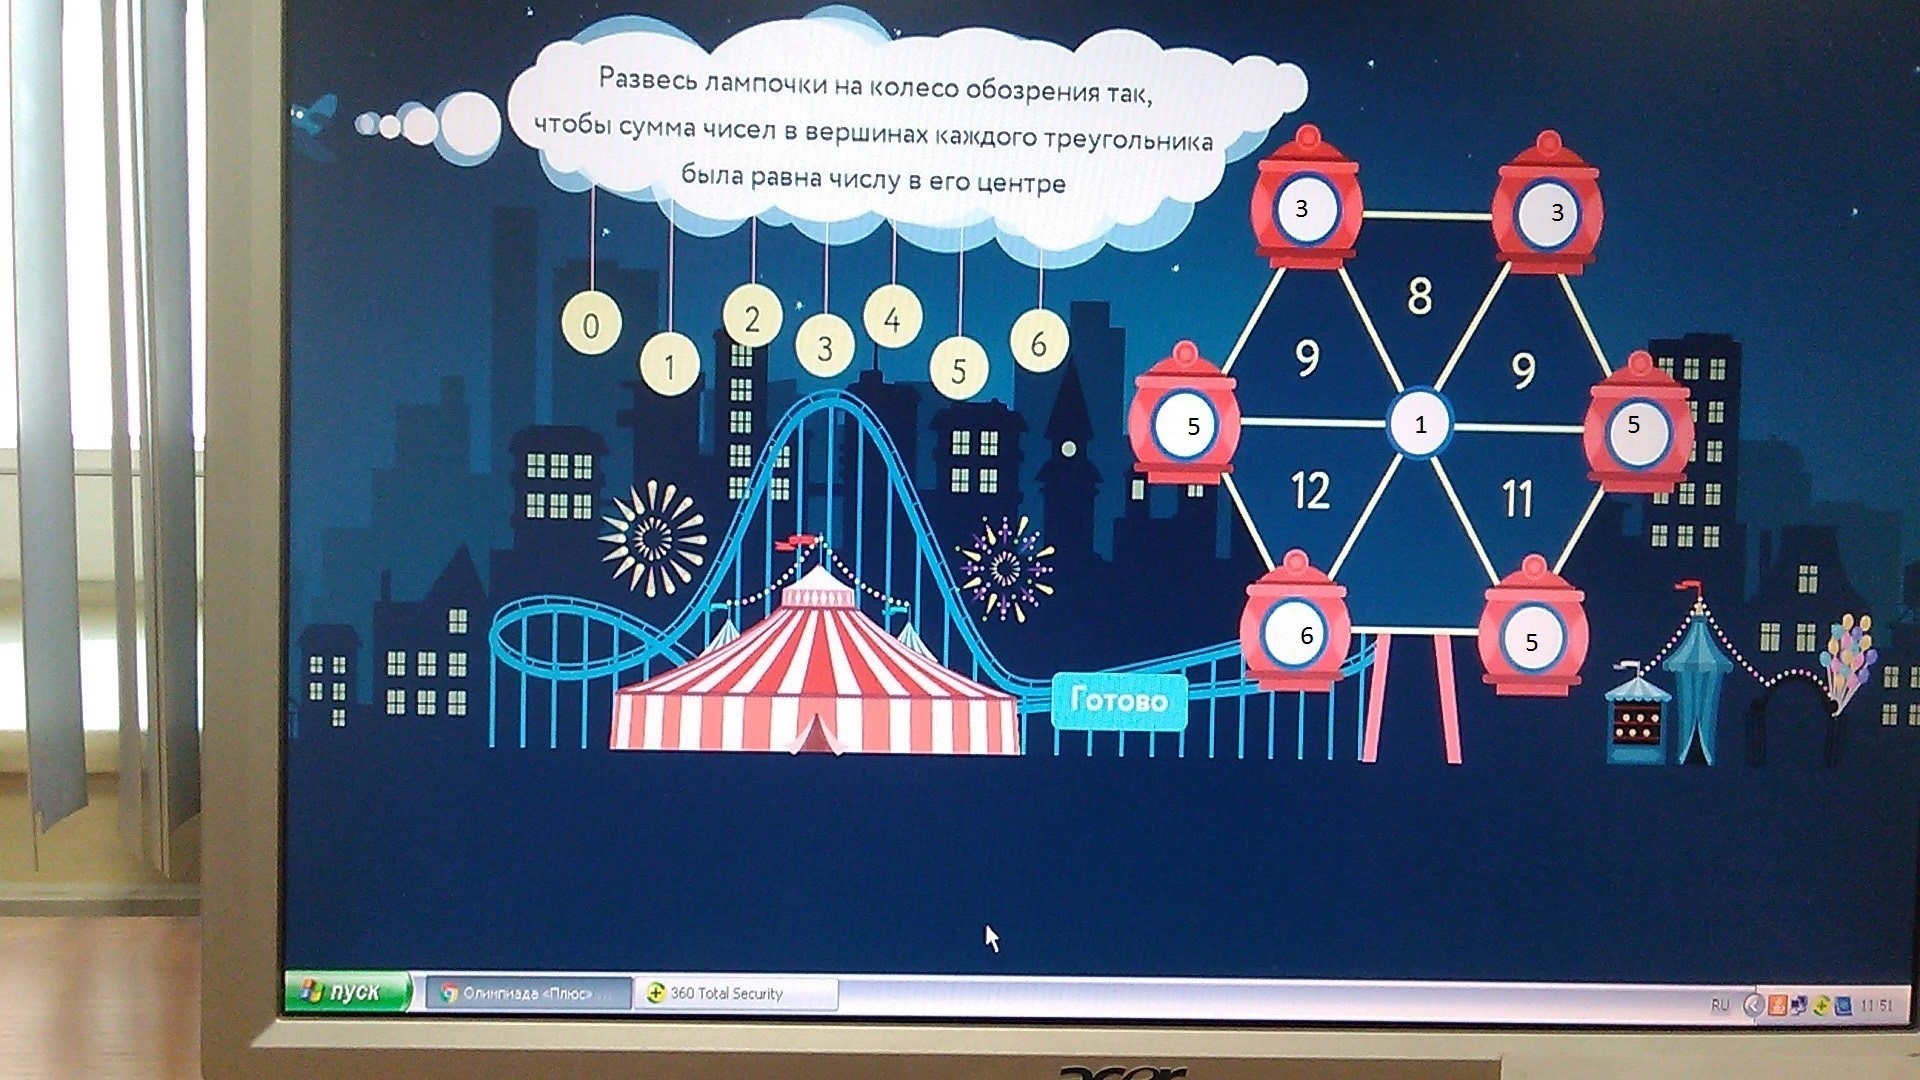
Task: Click the green 360 Security tray icon
Action: pos(1821,1006)
